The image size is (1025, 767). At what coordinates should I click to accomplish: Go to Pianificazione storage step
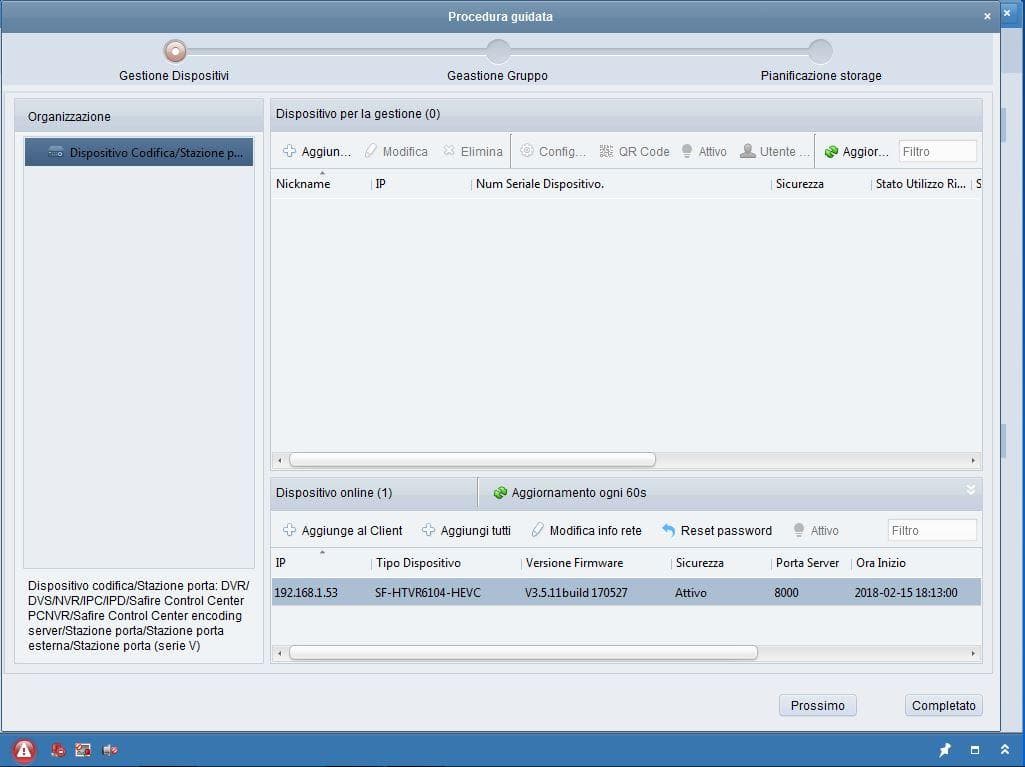click(820, 51)
